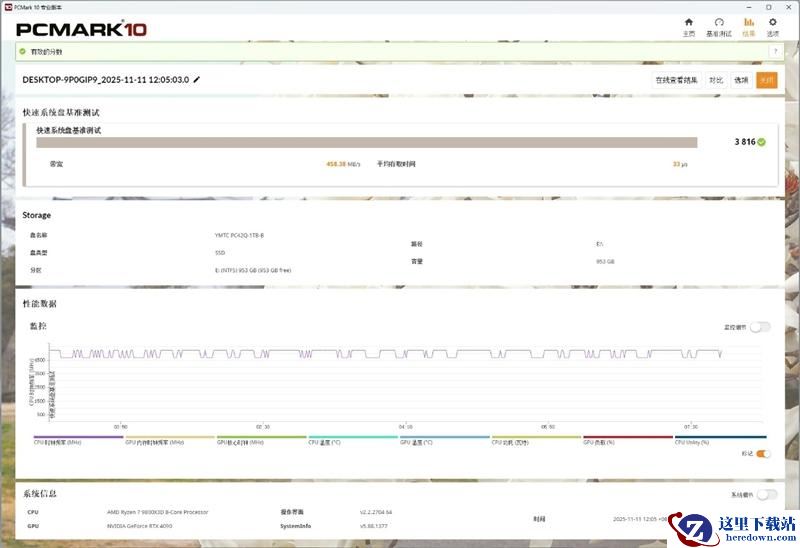Click the 监控 monitoring heading

pos(38,326)
